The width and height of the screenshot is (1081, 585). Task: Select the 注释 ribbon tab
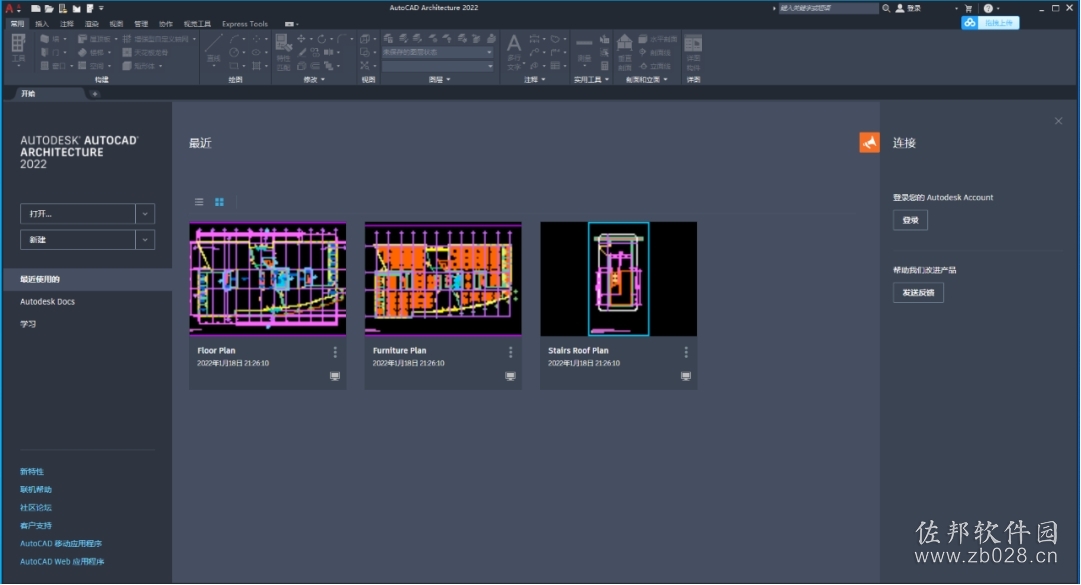click(67, 24)
